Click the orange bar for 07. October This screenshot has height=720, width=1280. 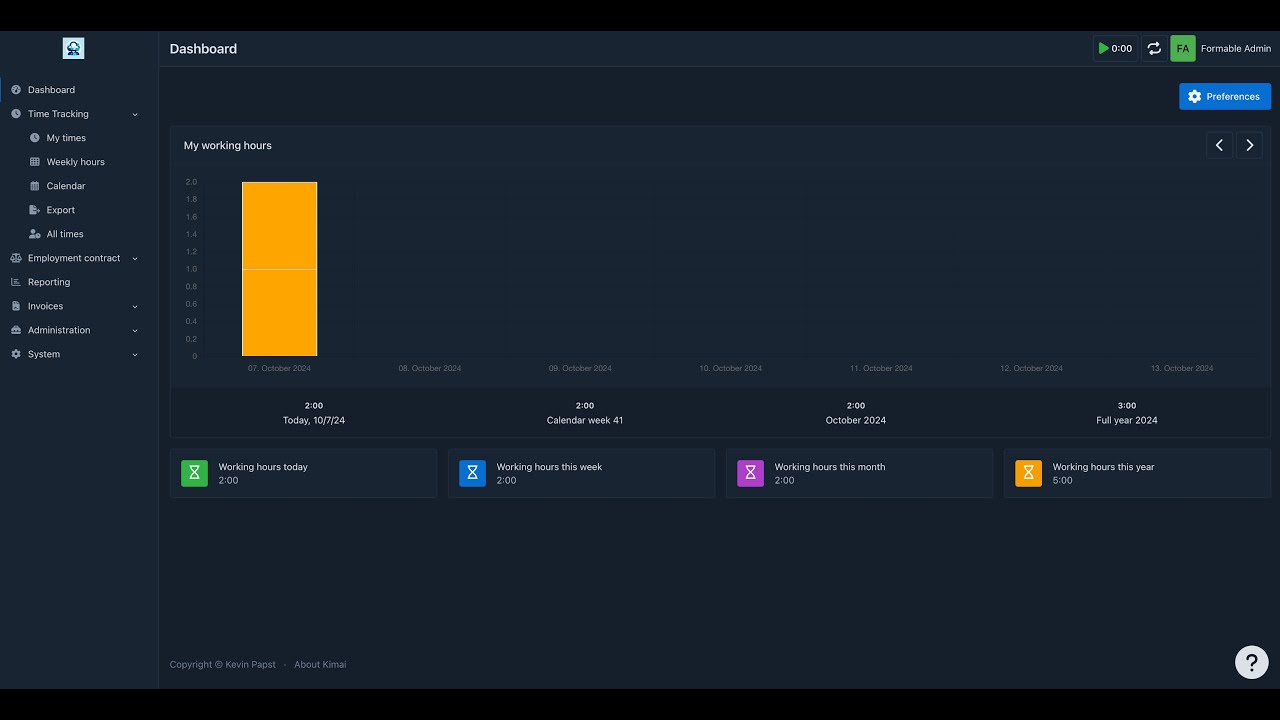coord(280,269)
